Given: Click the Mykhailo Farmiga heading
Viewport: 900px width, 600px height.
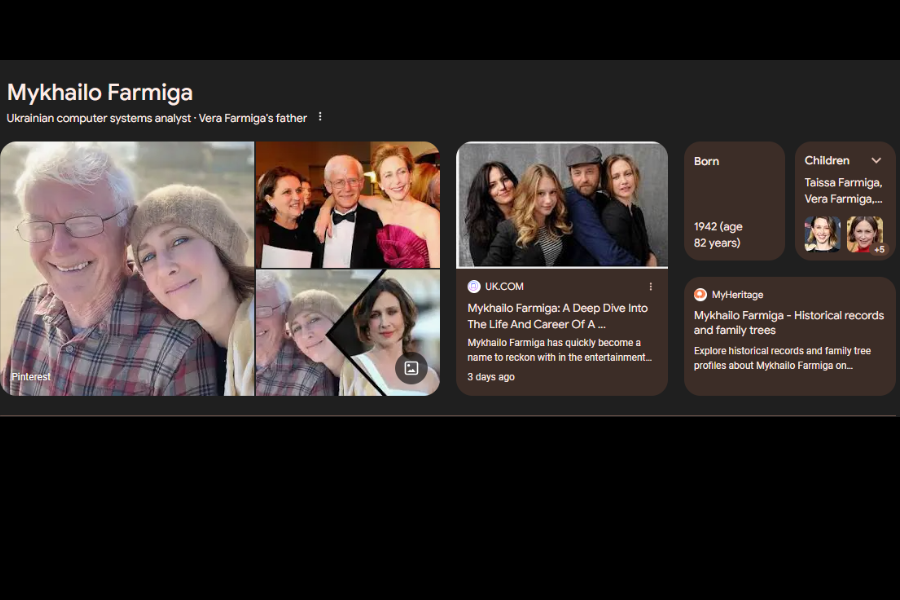Looking at the screenshot, I should [100, 92].
